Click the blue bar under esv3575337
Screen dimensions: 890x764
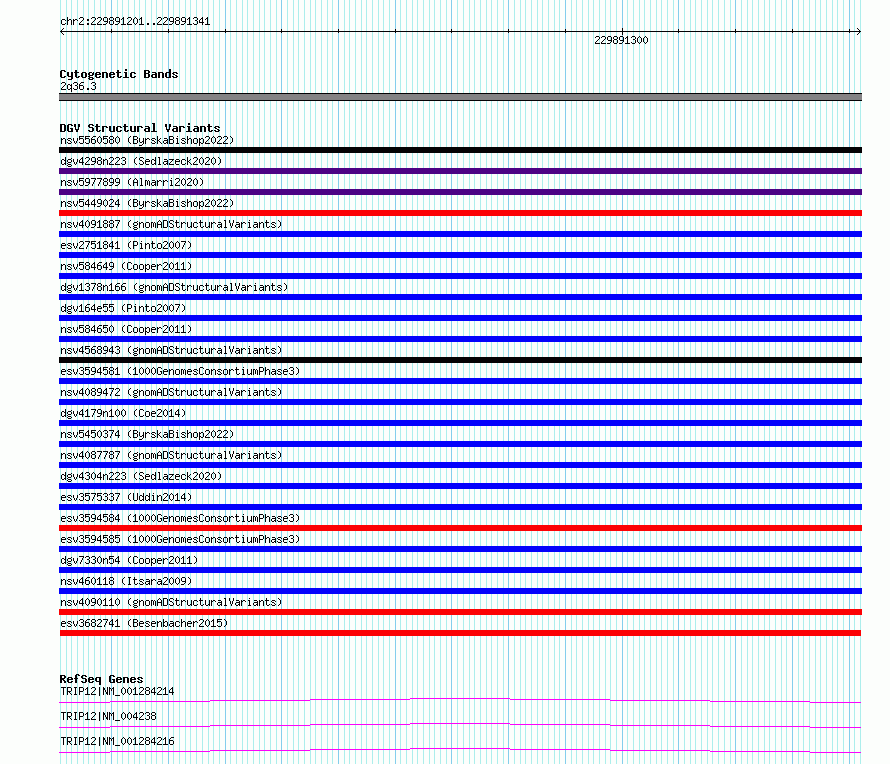460,507
